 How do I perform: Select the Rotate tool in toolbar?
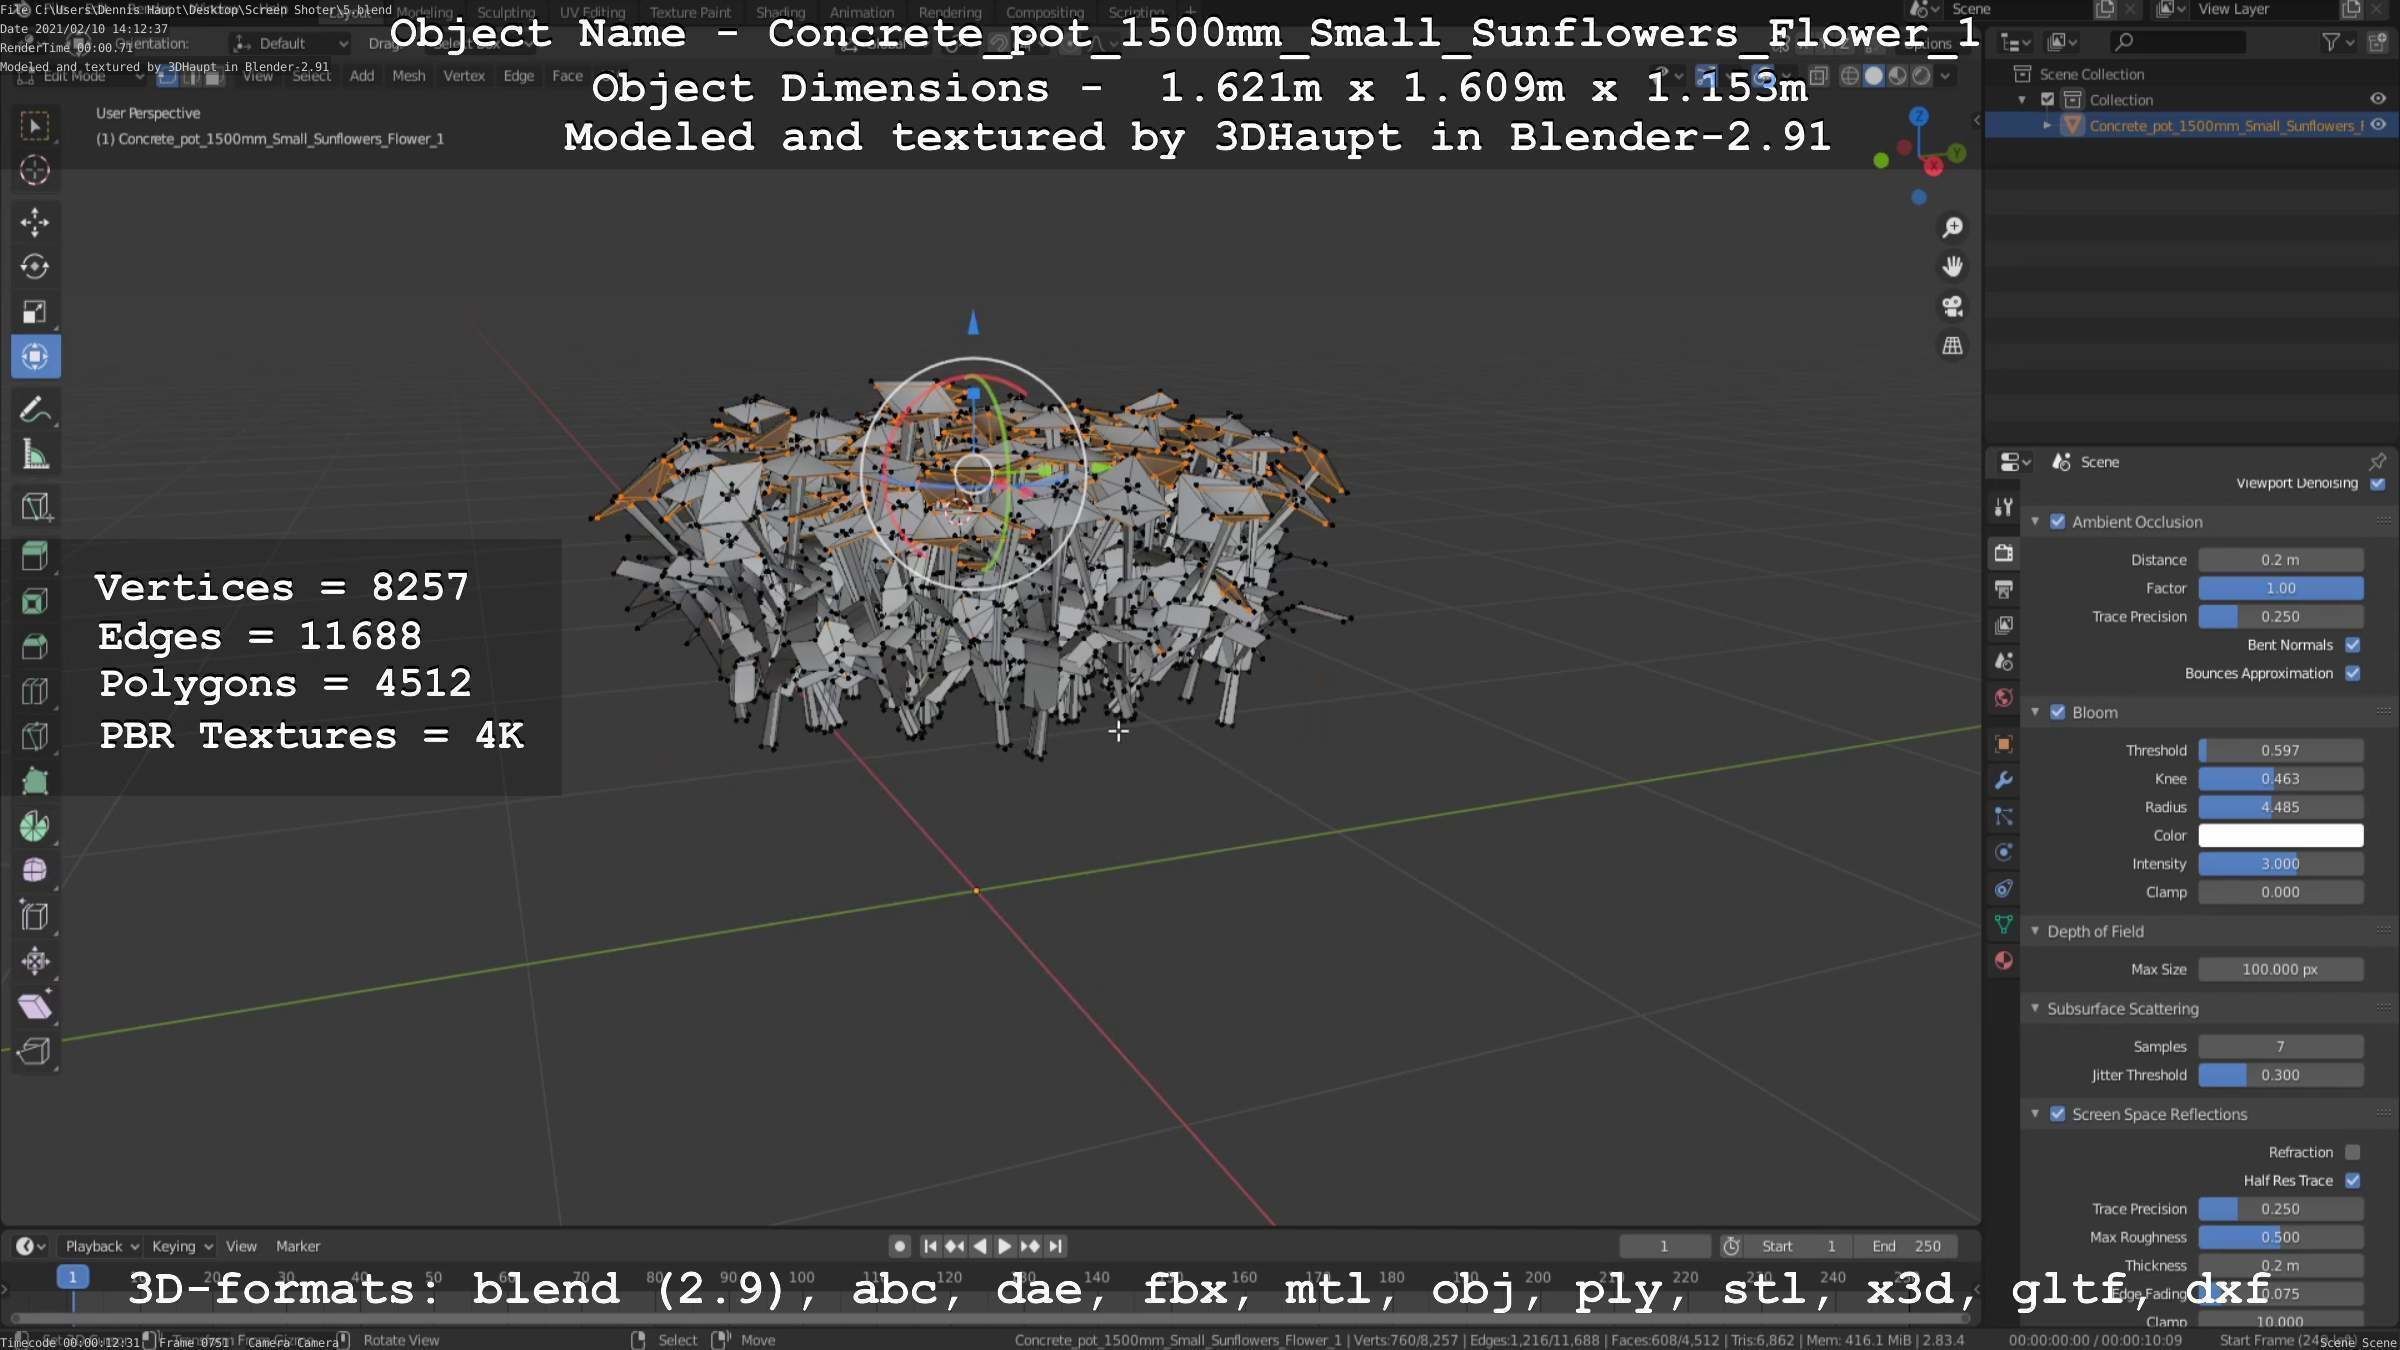tap(35, 267)
